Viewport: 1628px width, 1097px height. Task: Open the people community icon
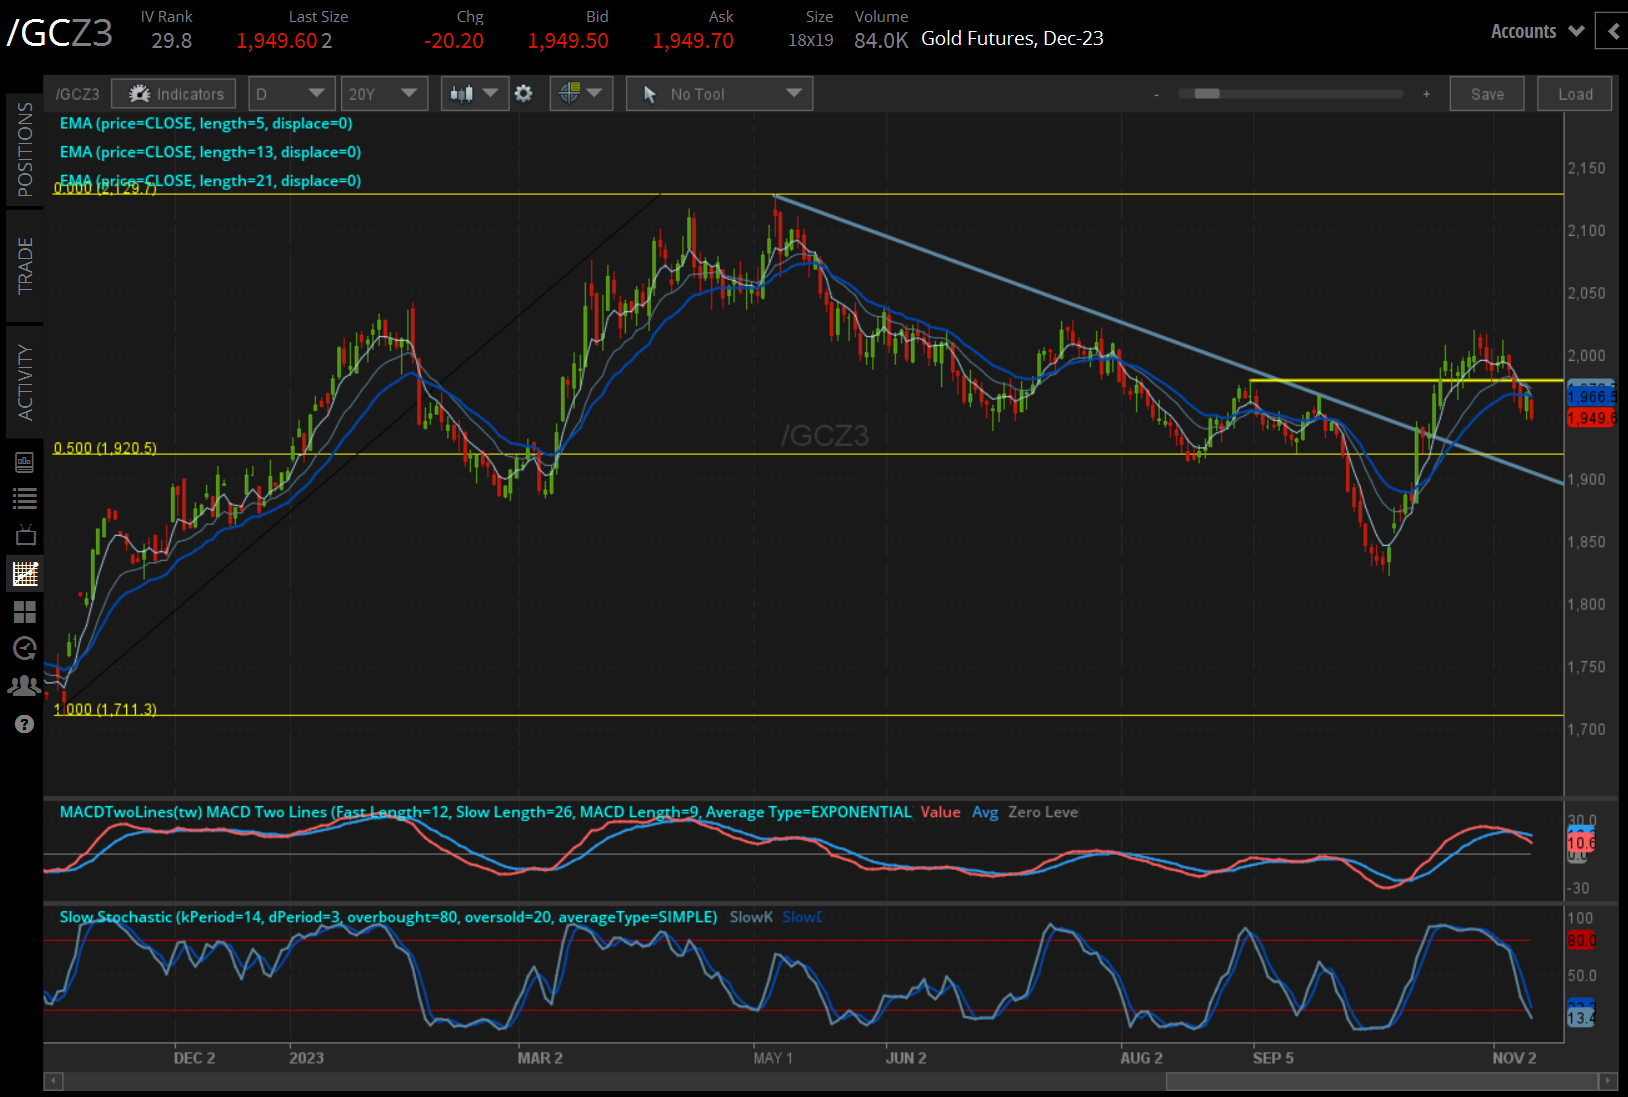pos(24,686)
